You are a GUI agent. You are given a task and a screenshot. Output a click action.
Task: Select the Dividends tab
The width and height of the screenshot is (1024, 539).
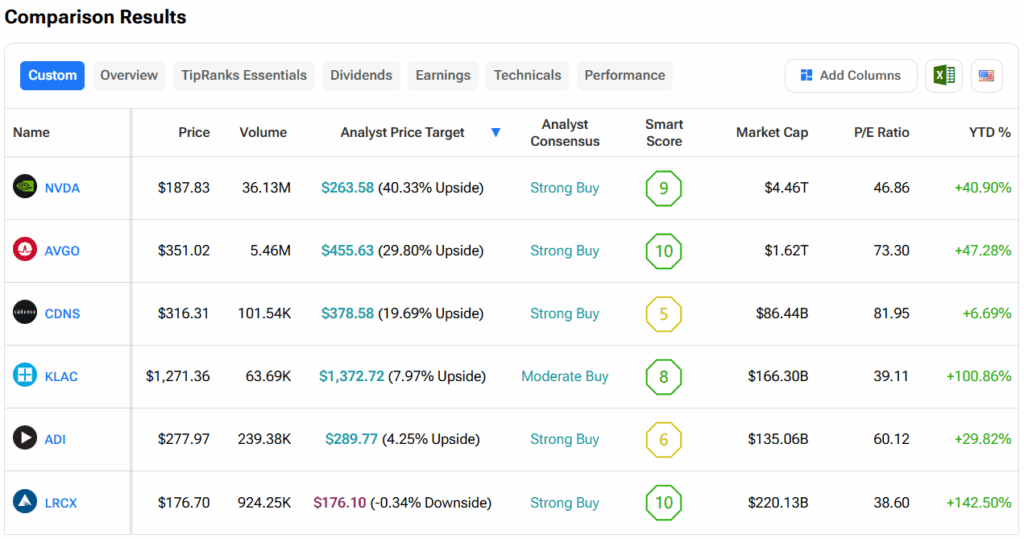(x=361, y=76)
